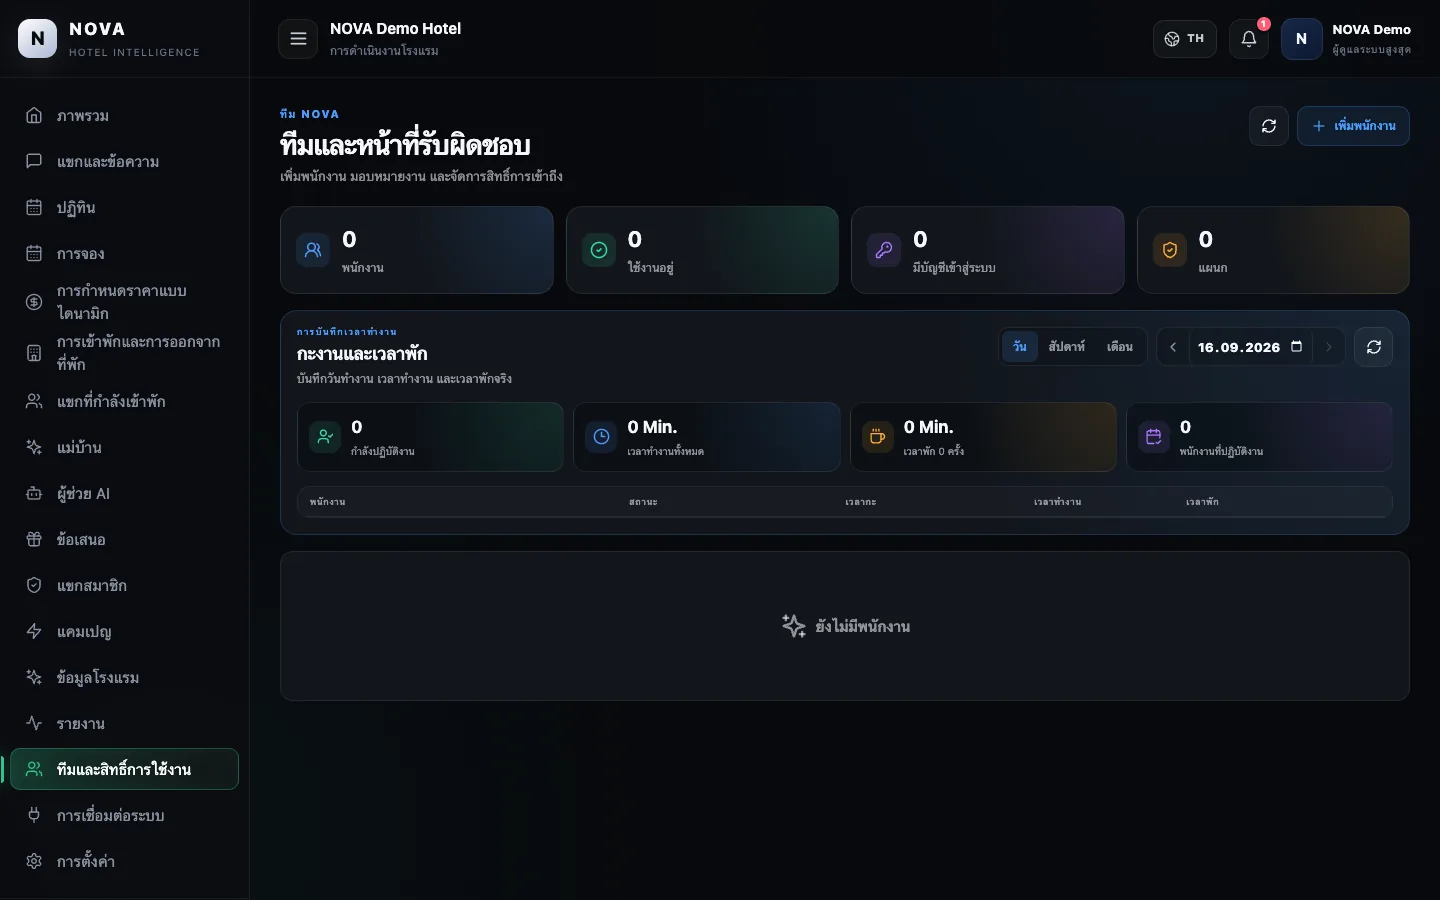Select ทีมและสิทธิ์การใช้งาน in the sidebar
This screenshot has width=1440, height=900.
click(124, 770)
